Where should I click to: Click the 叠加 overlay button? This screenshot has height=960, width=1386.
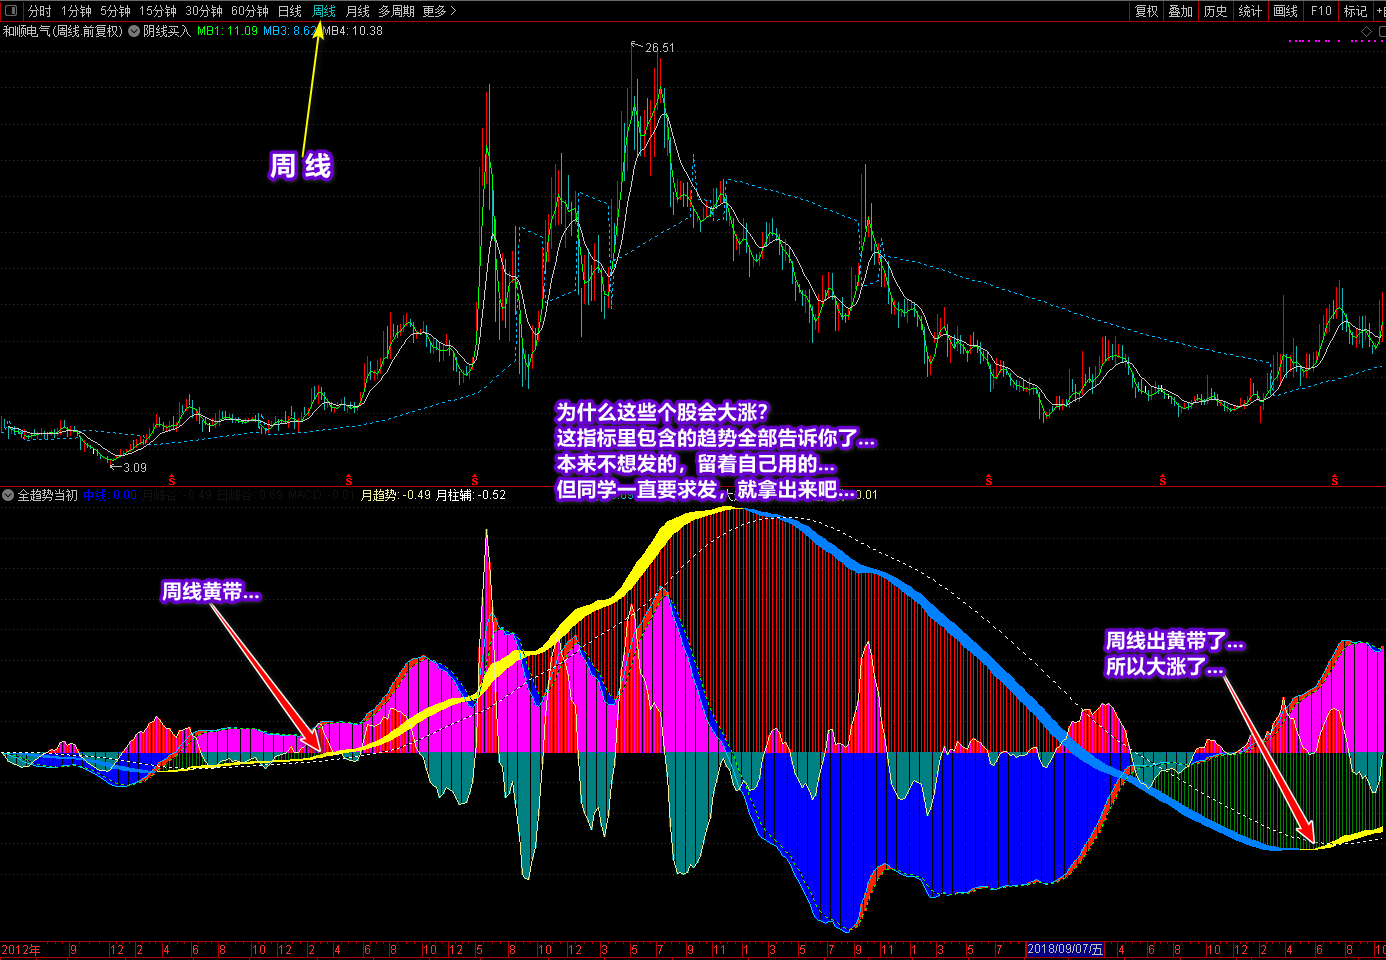click(x=1181, y=11)
